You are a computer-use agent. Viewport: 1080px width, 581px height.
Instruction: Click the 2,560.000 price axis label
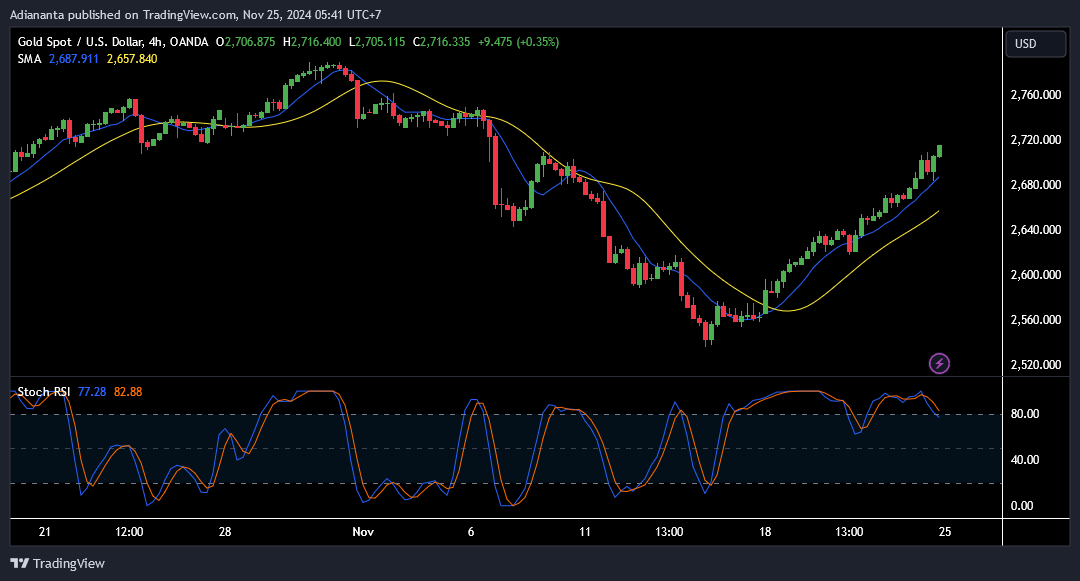1035,320
